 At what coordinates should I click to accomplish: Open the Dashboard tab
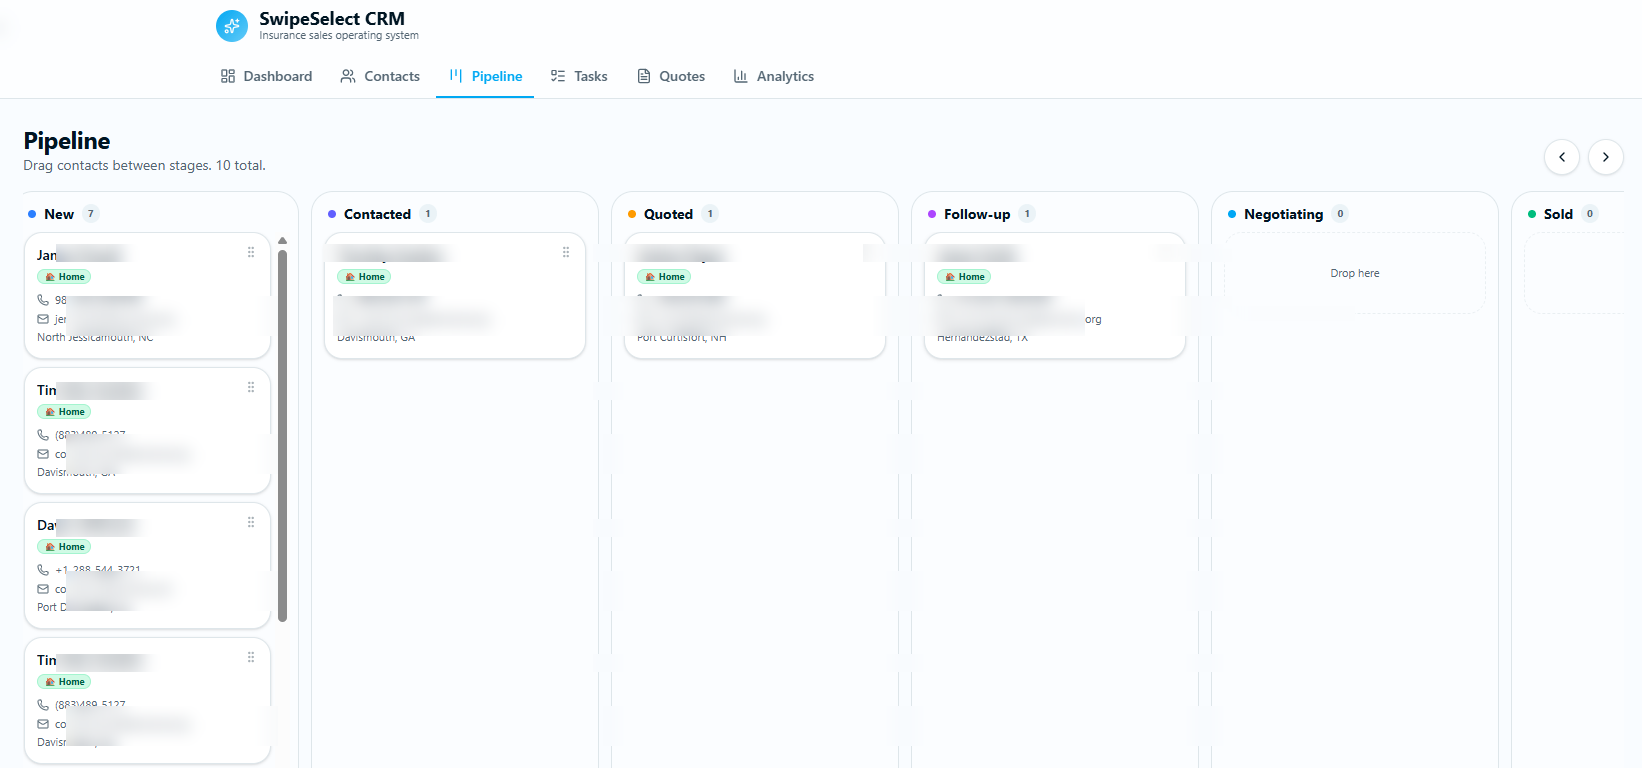[266, 76]
